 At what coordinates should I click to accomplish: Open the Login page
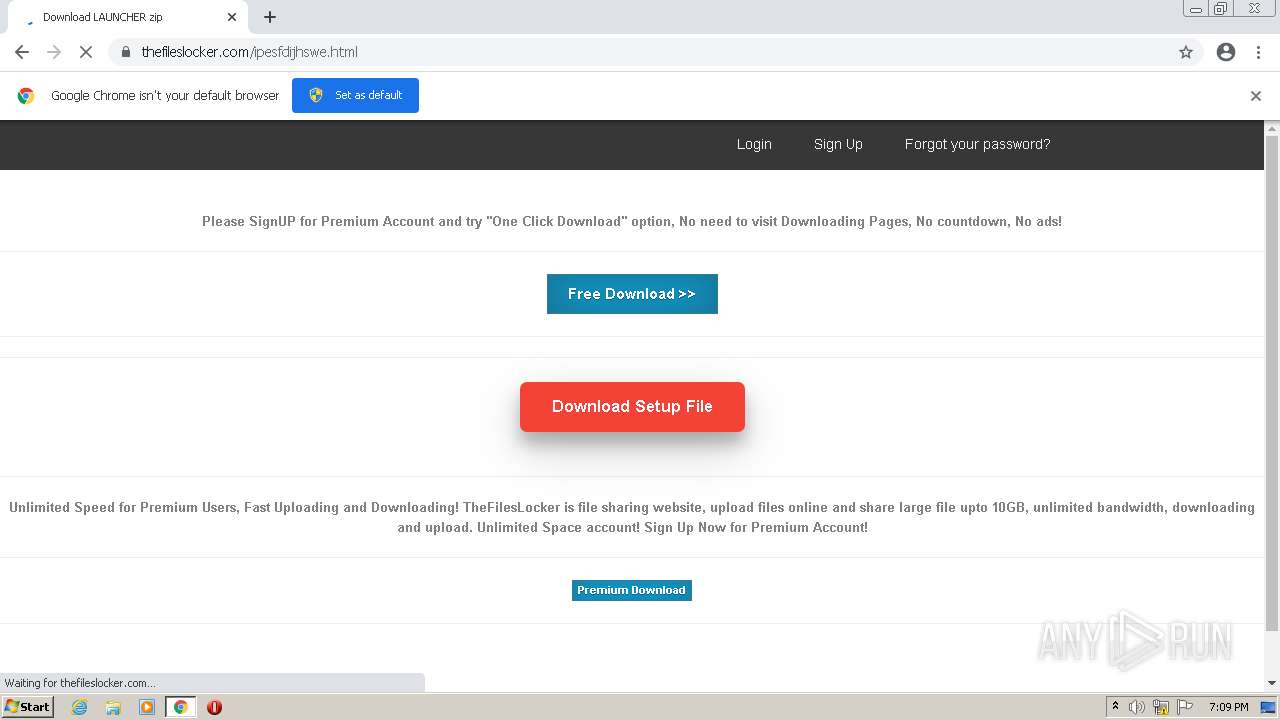[754, 144]
